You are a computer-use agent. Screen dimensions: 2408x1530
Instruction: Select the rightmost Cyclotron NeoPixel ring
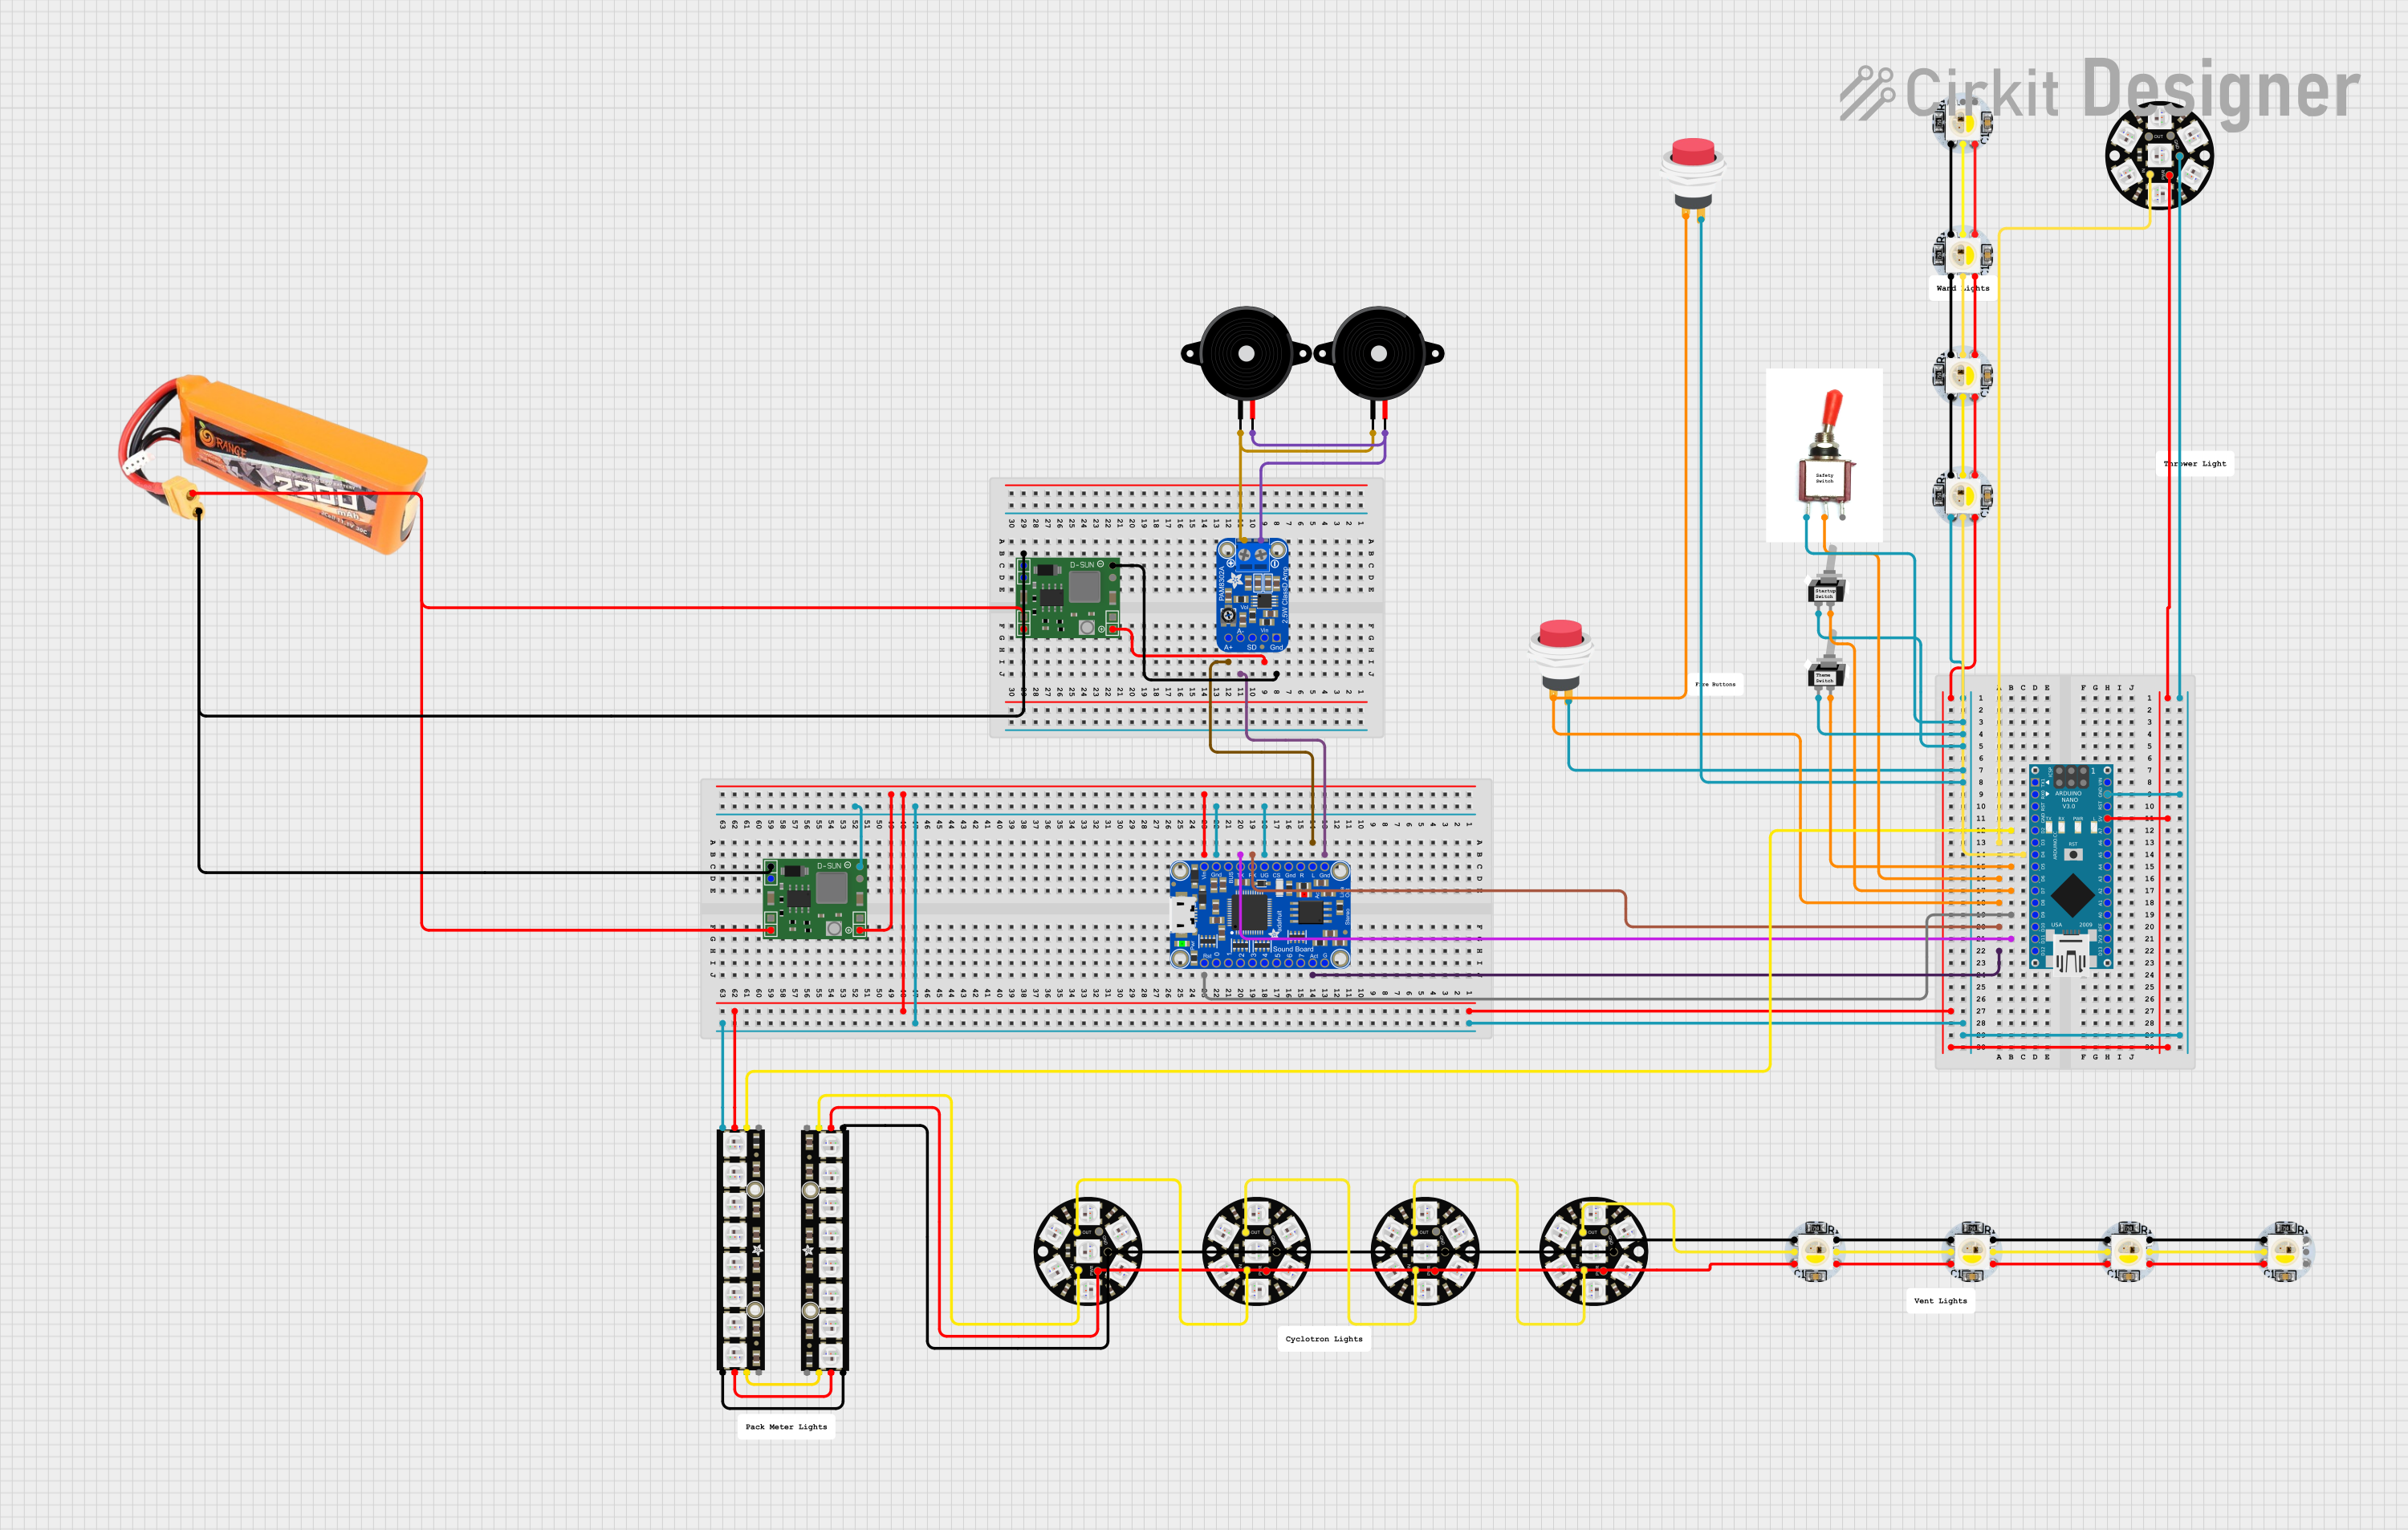pos(1593,1251)
